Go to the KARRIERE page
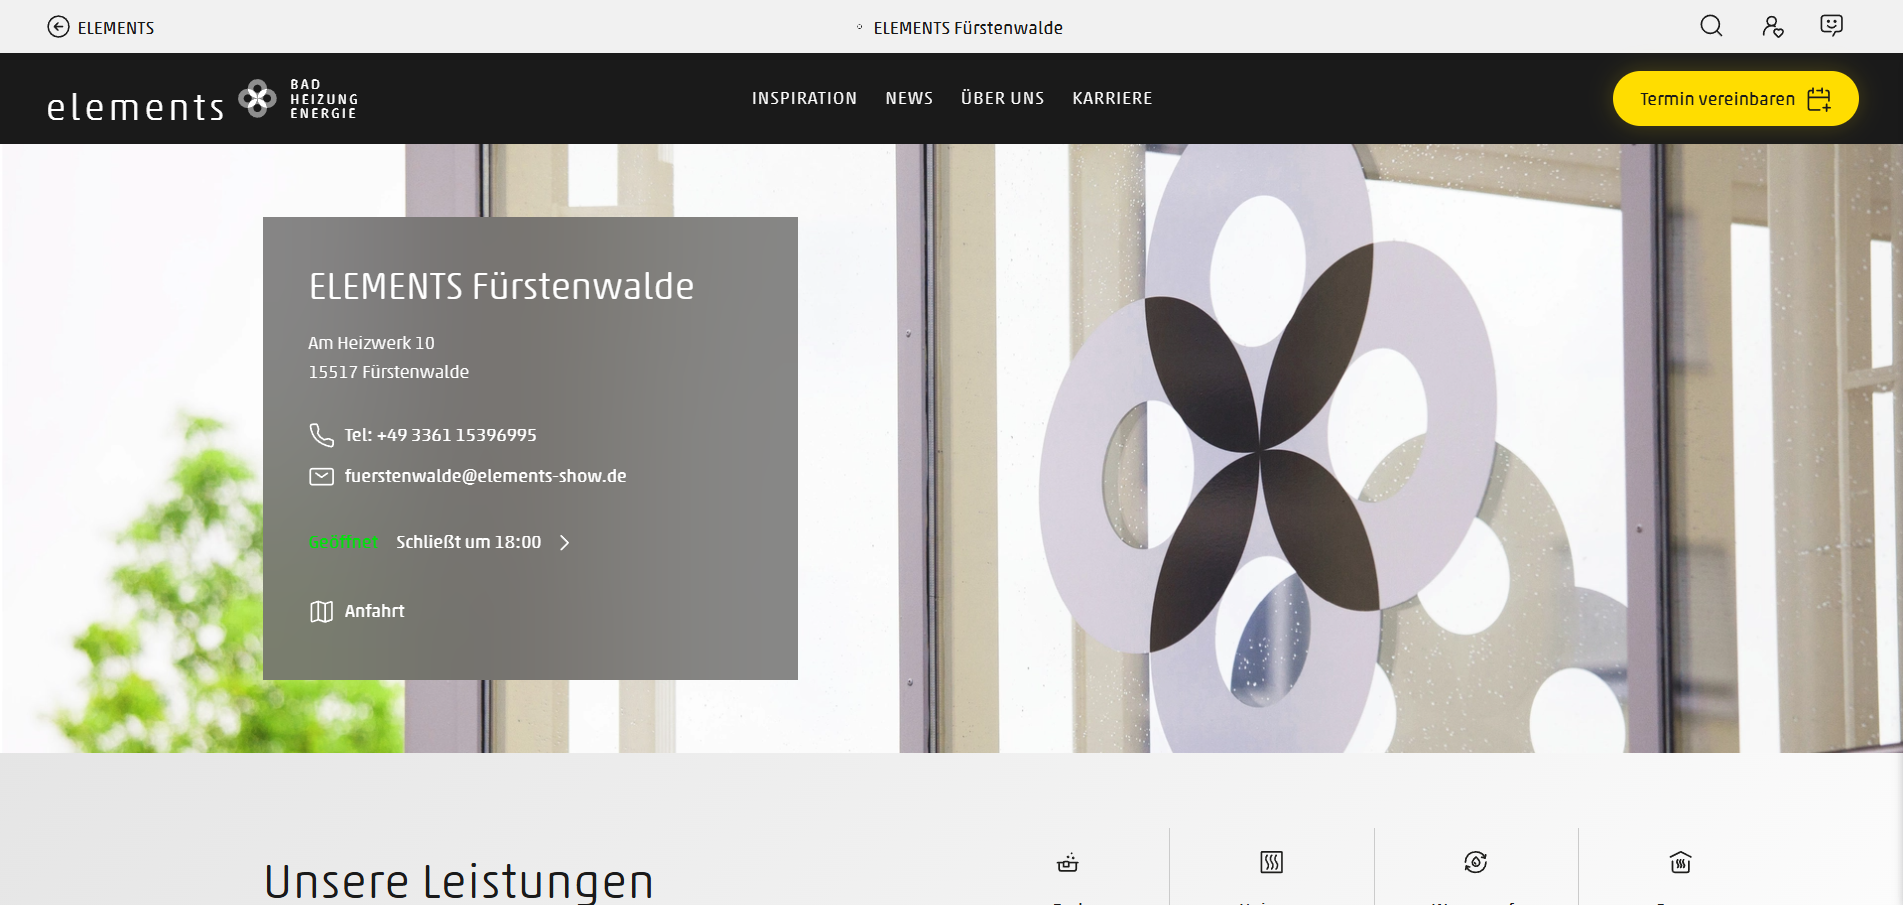Screen dimensions: 1903x905 tap(1112, 98)
